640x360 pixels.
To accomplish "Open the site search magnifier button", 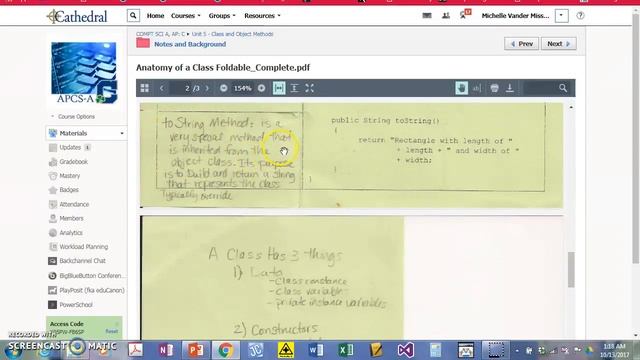I will 133,16.
